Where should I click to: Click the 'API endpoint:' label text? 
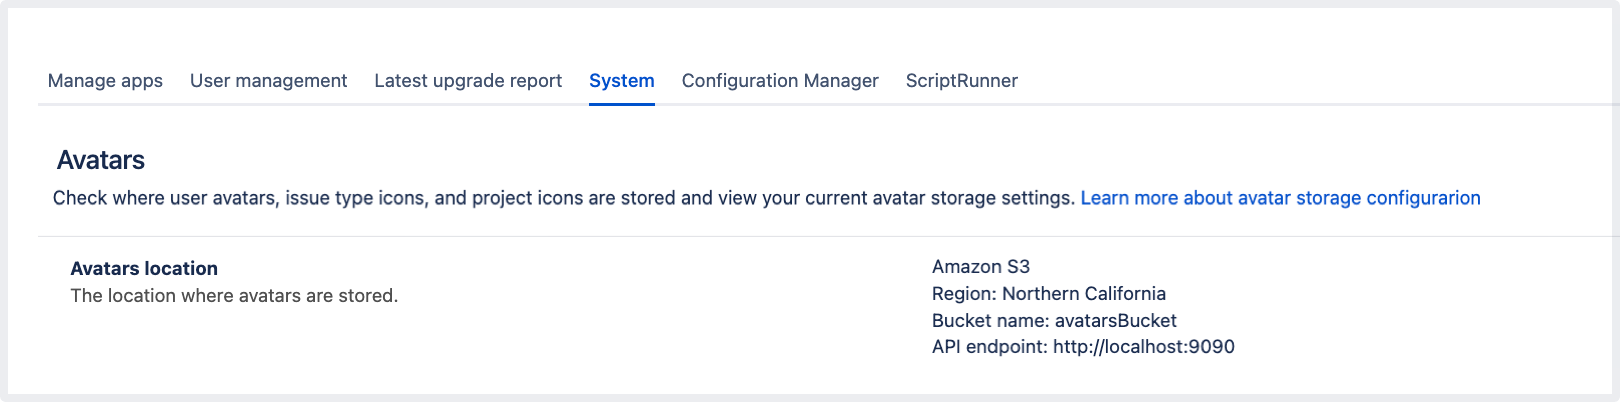point(989,347)
